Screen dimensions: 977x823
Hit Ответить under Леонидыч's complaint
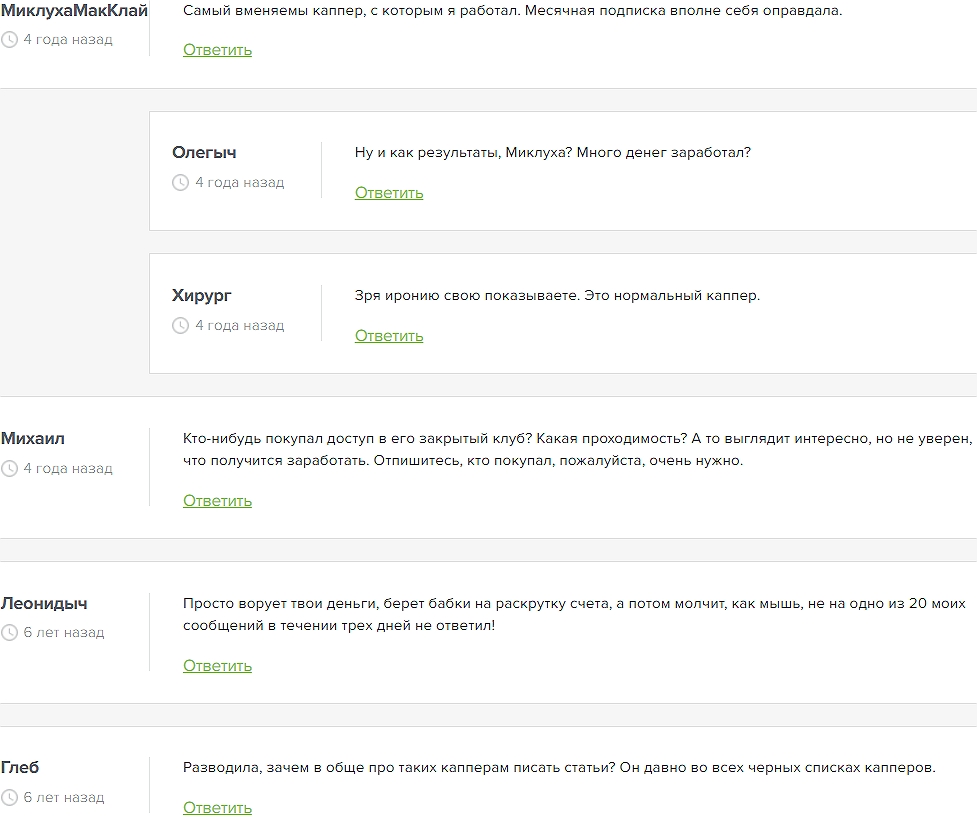(217, 666)
